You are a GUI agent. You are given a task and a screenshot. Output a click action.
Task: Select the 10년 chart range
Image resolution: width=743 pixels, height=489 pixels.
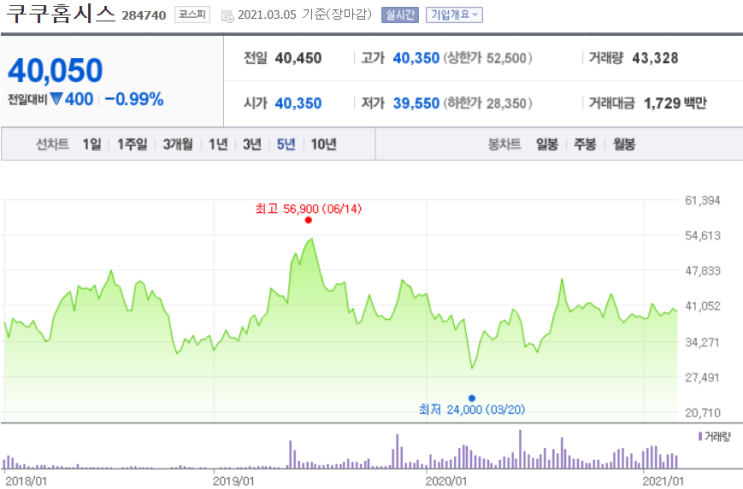point(324,144)
